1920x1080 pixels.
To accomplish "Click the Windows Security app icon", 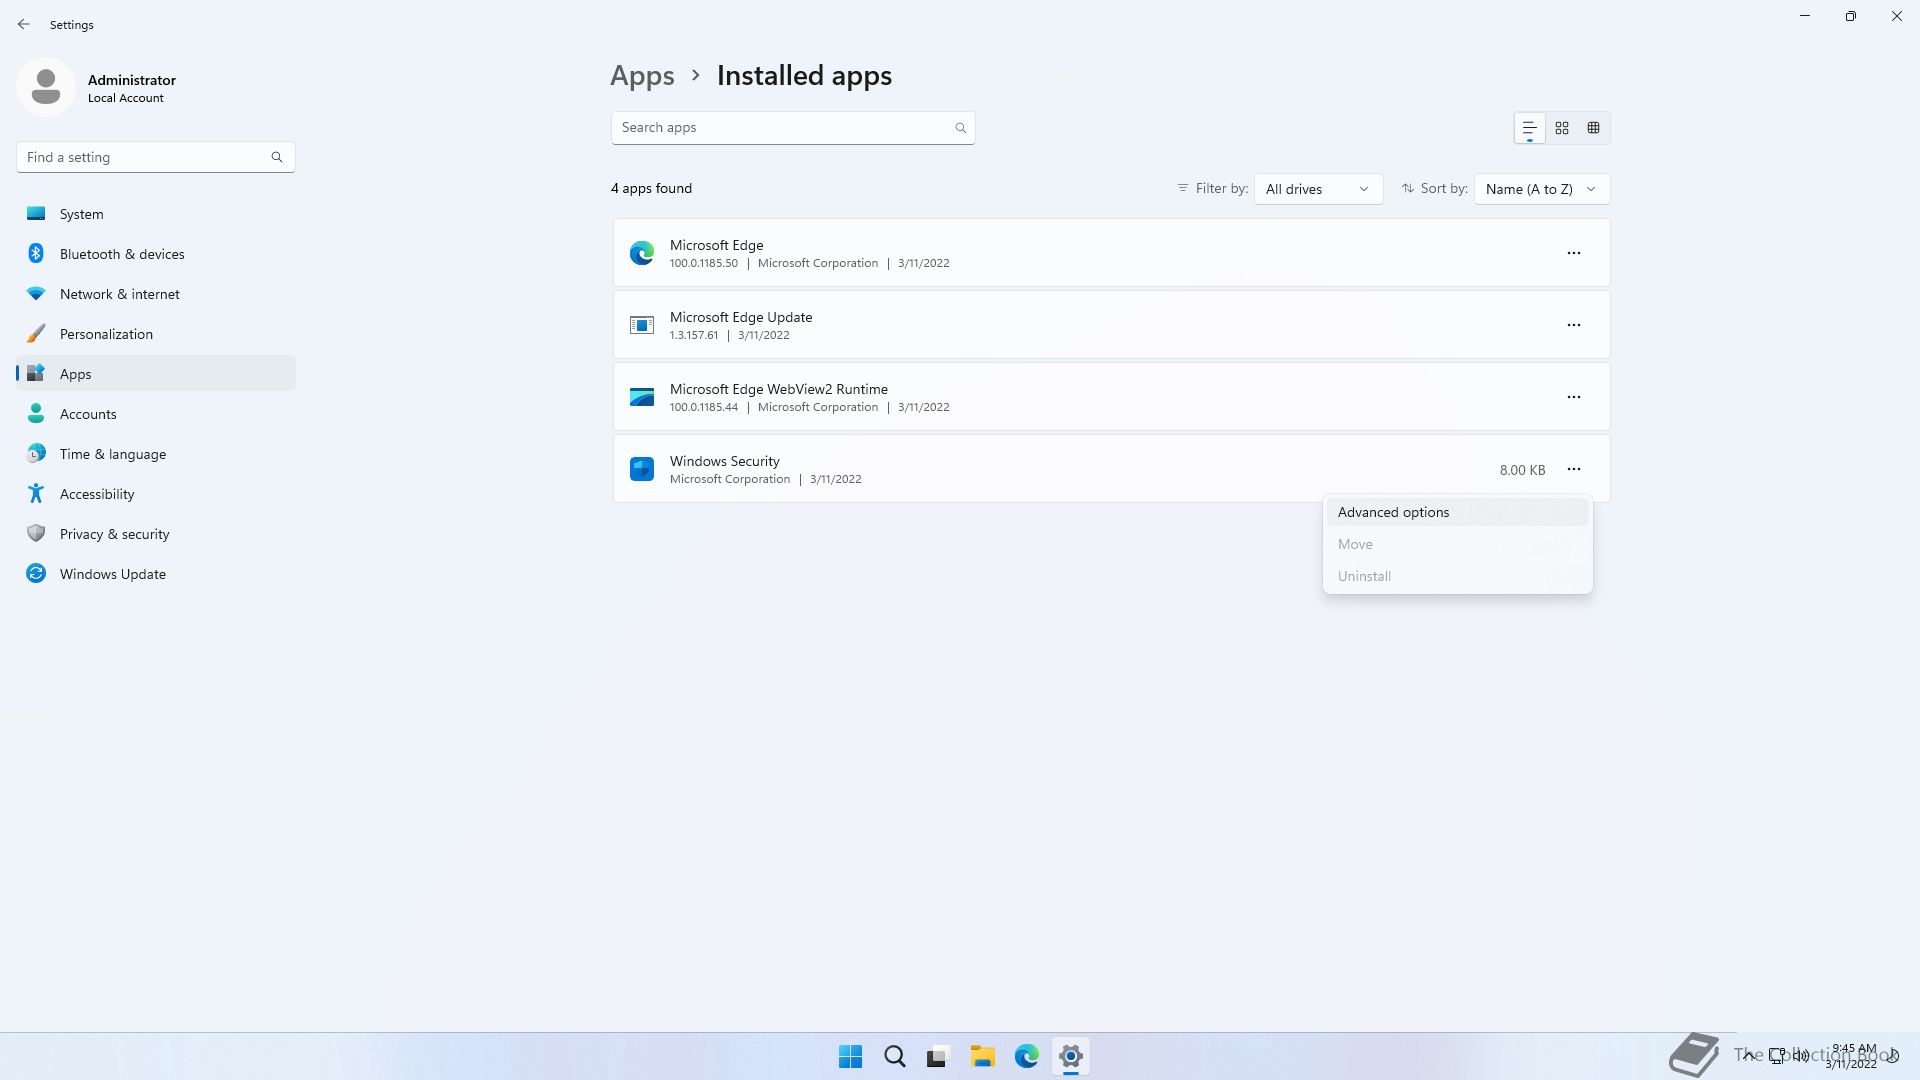I will (x=642, y=469).
